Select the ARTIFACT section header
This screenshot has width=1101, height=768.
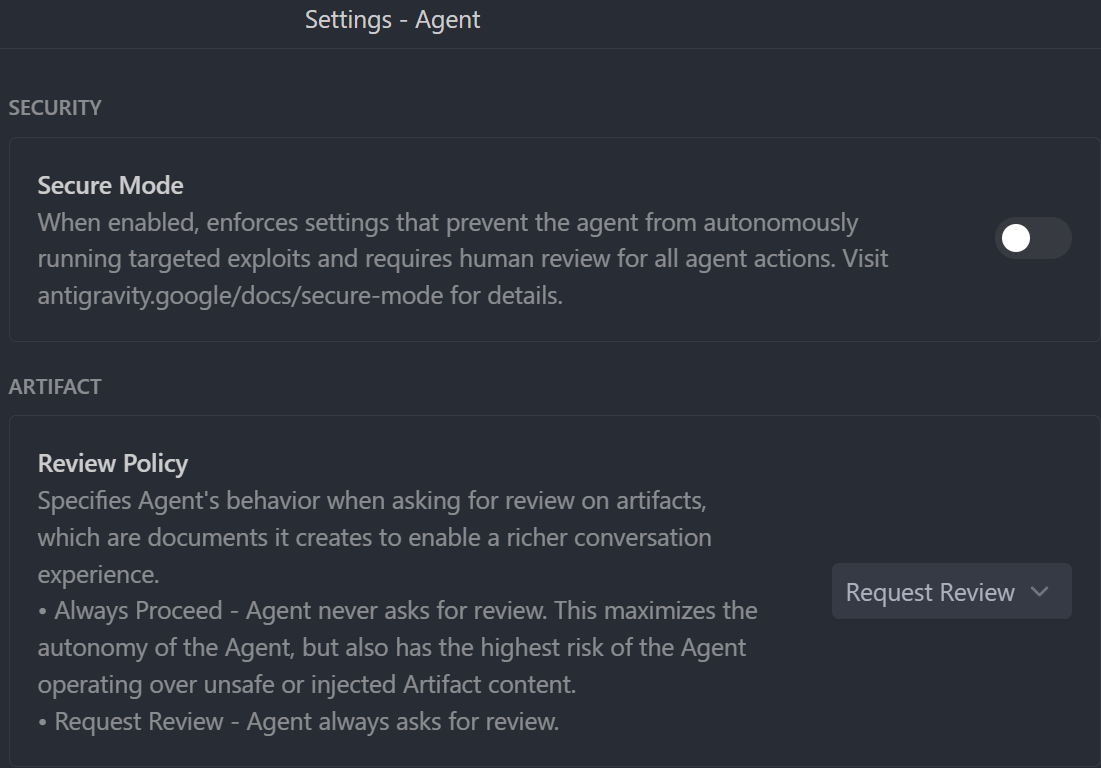pyautogui.click(x=55, y=386)
